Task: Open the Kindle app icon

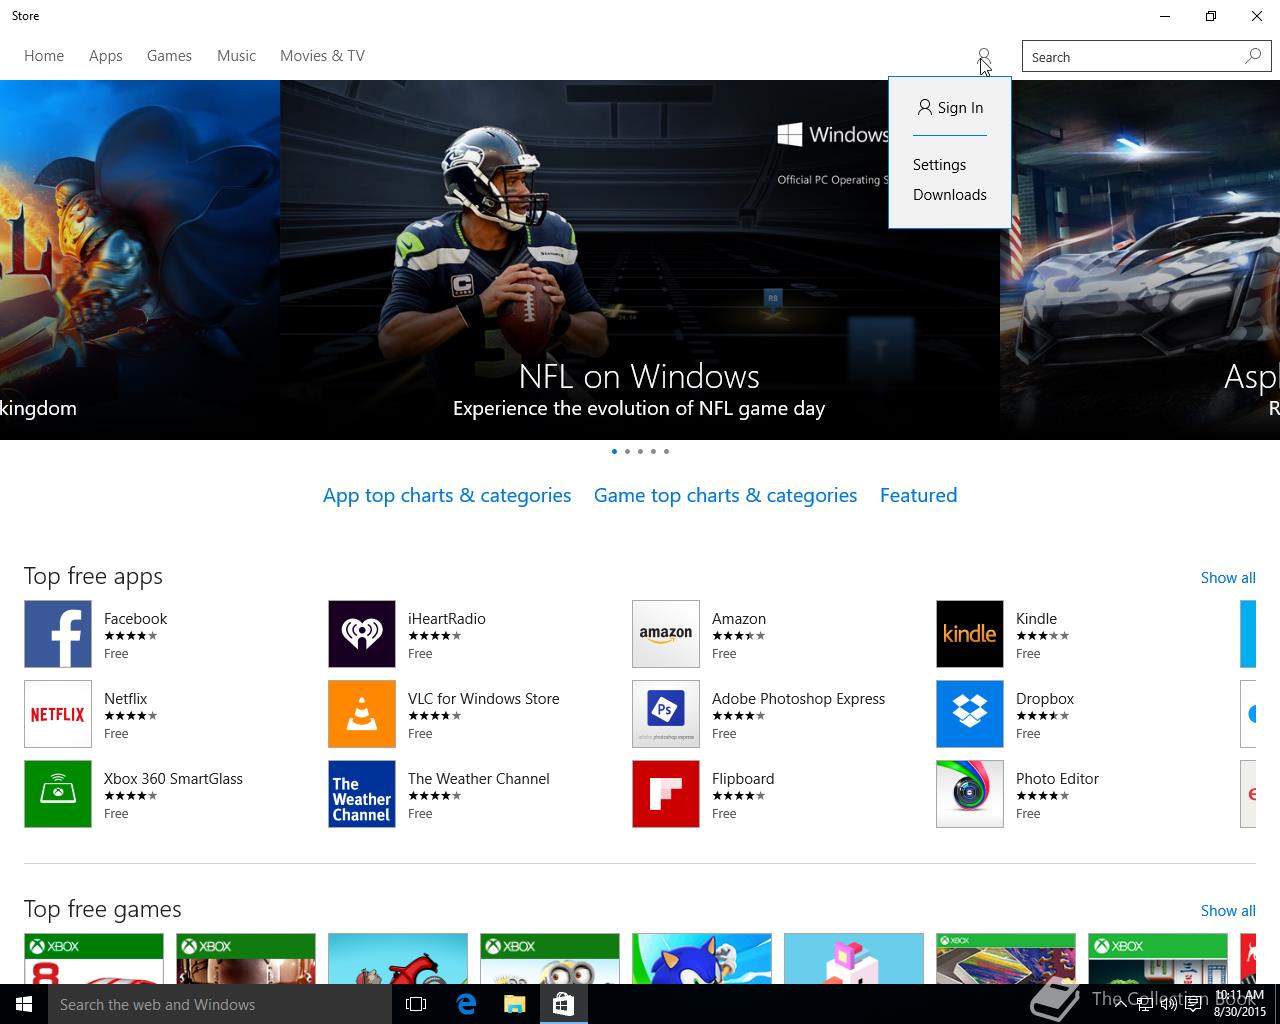Action: (x=970, y=634)
